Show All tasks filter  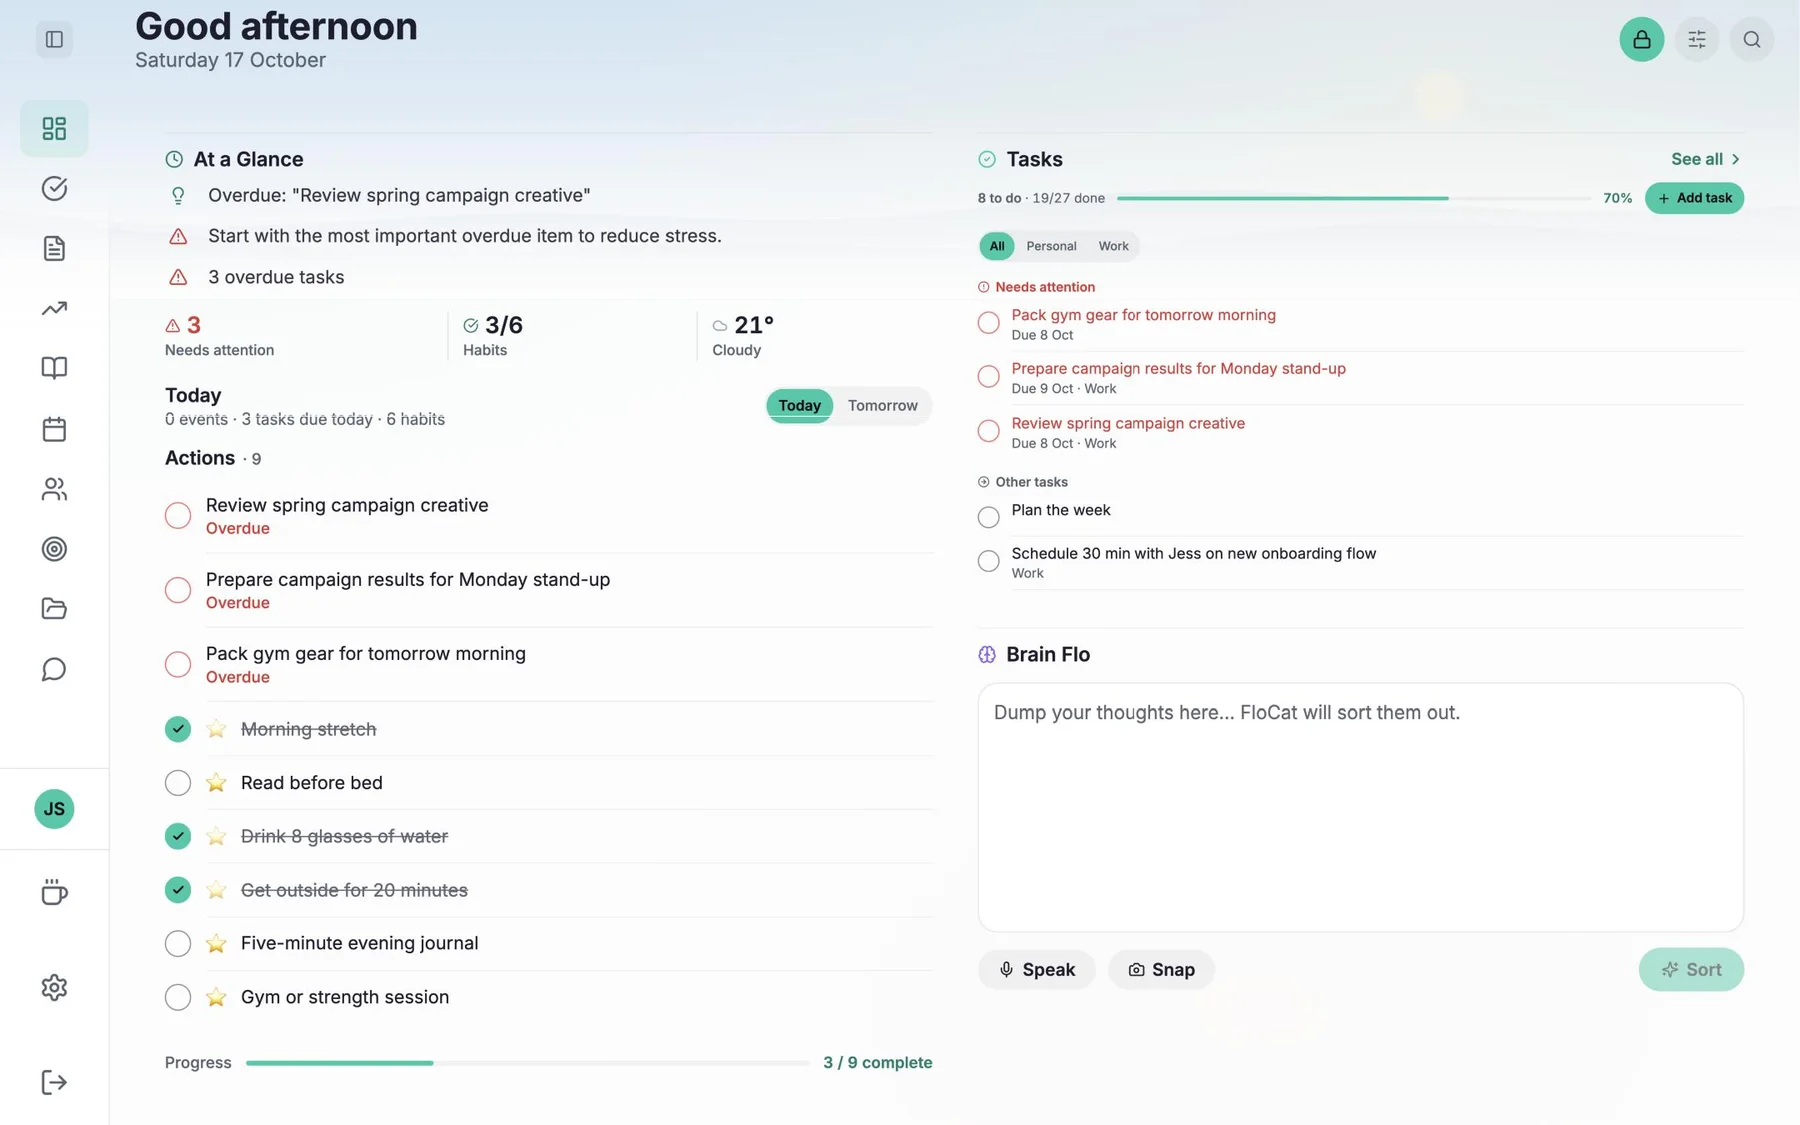pos(997,246)
